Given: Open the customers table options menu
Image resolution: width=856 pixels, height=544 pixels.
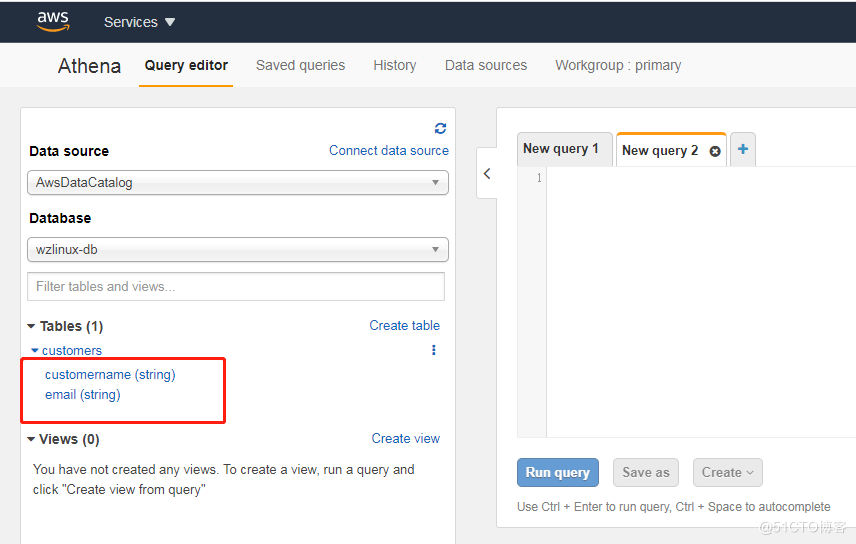Looking at the screenshot, I should click(x=434, y=350).
